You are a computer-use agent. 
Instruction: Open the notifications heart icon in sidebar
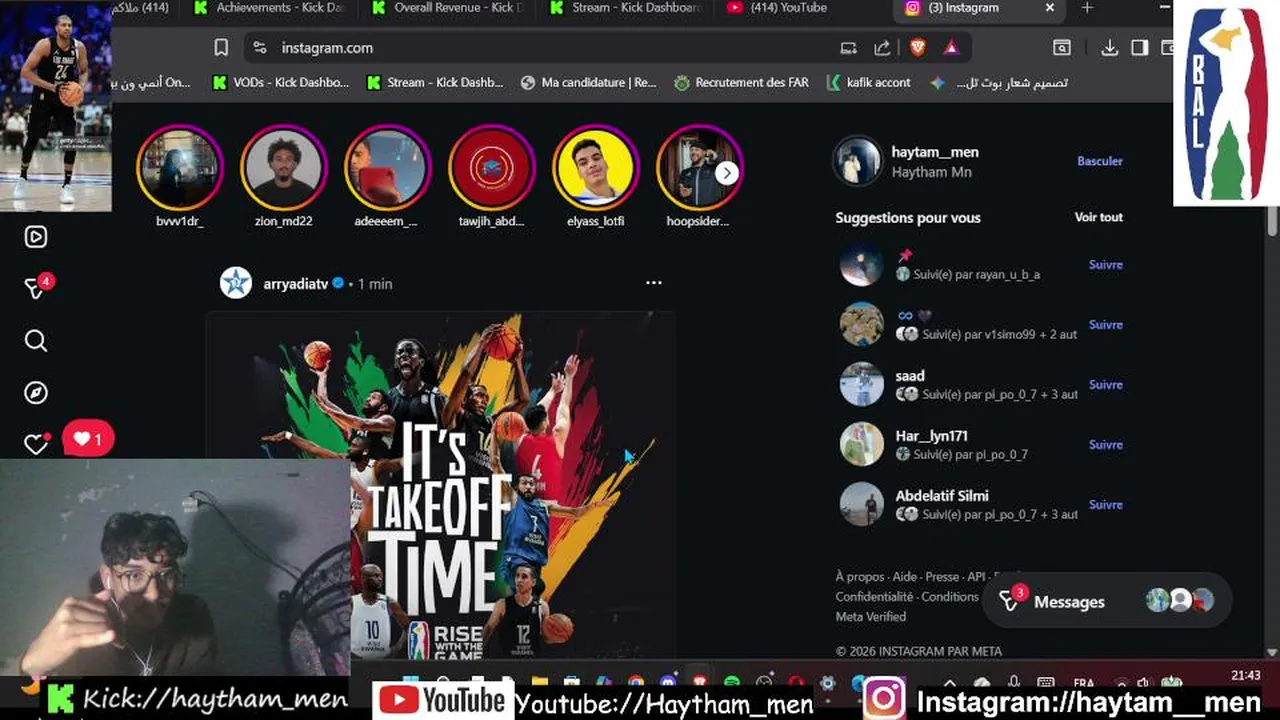[36, 444]
